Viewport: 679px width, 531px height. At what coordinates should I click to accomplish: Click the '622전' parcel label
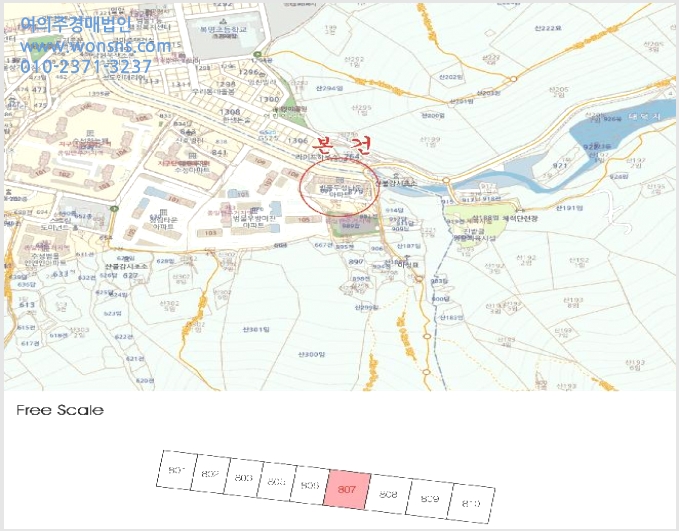coord(124,337)
